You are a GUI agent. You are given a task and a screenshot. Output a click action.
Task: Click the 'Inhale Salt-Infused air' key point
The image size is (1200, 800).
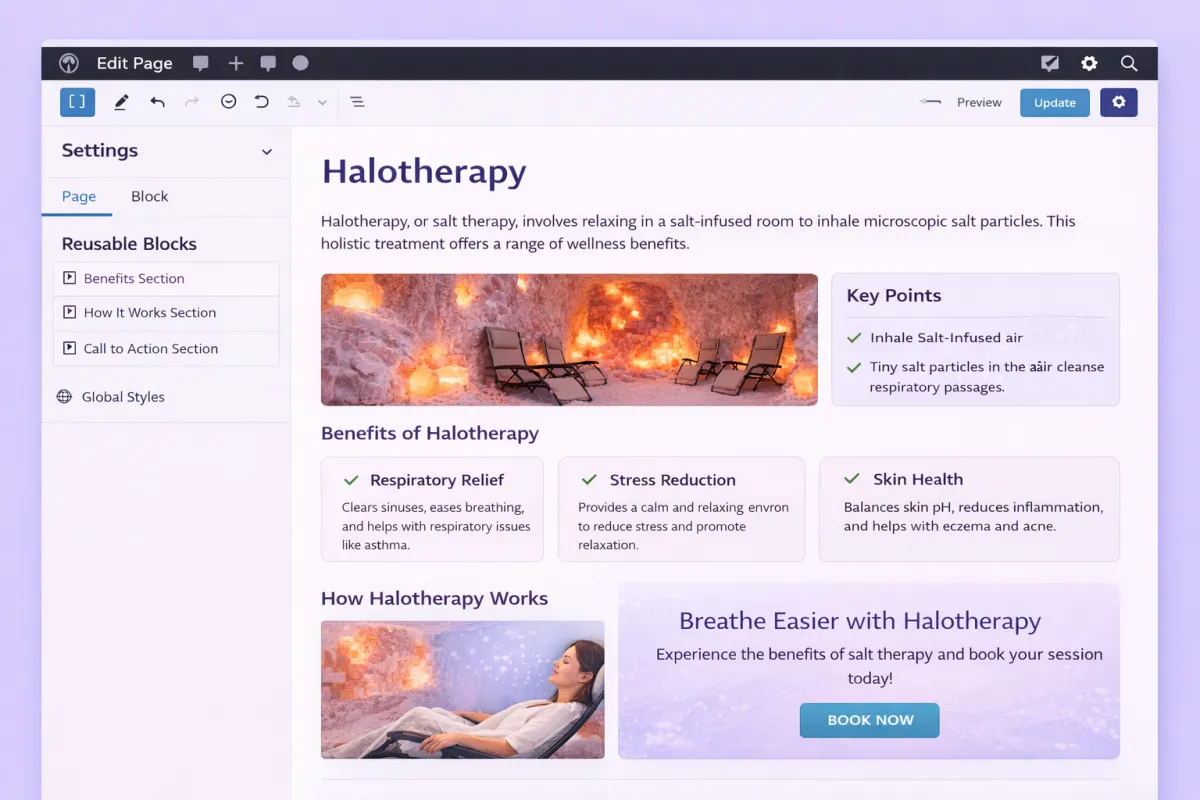[x=946, y=338]
